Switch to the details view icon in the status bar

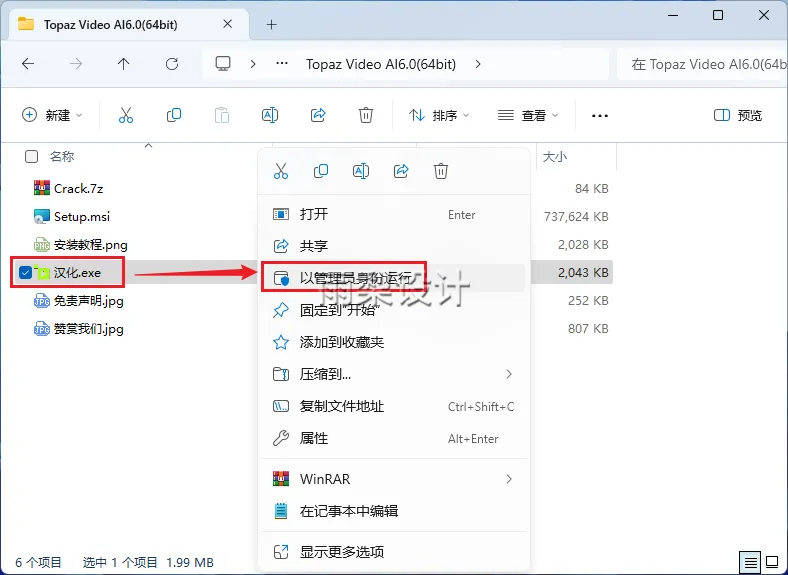pos(750,562)
